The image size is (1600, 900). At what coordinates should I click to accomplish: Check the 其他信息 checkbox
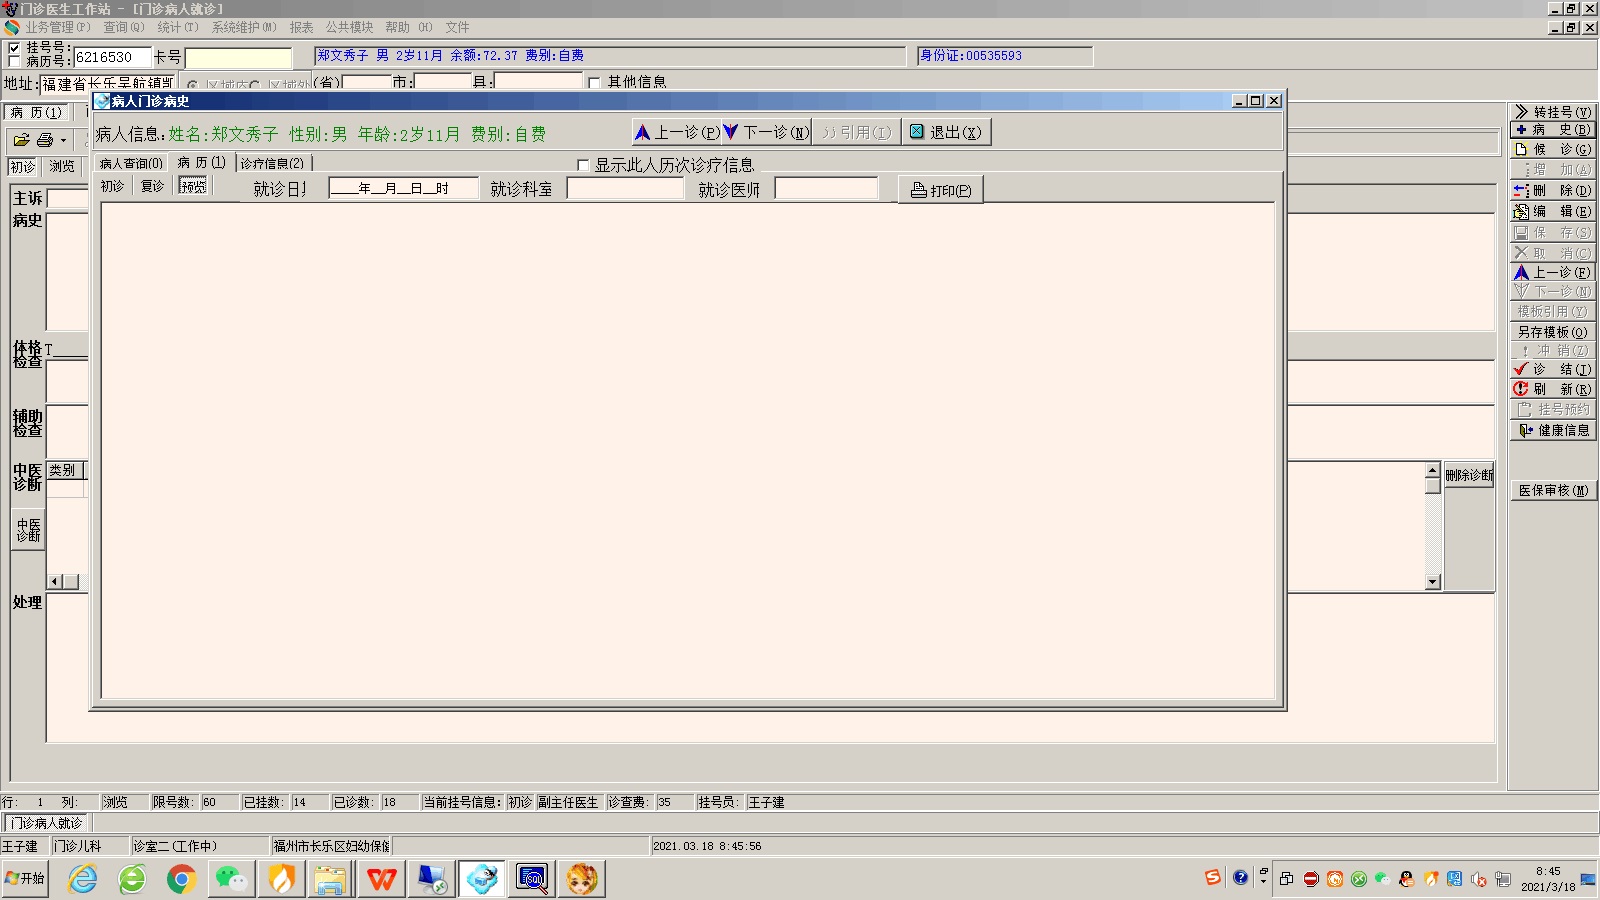[x=595, y=82]
